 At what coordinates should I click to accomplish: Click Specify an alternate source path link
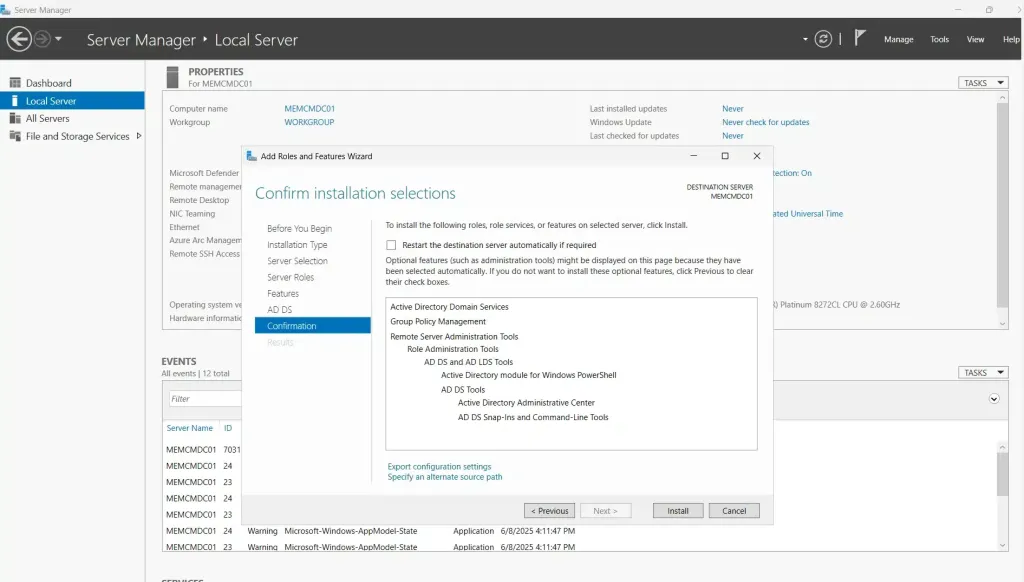(445, 477)
